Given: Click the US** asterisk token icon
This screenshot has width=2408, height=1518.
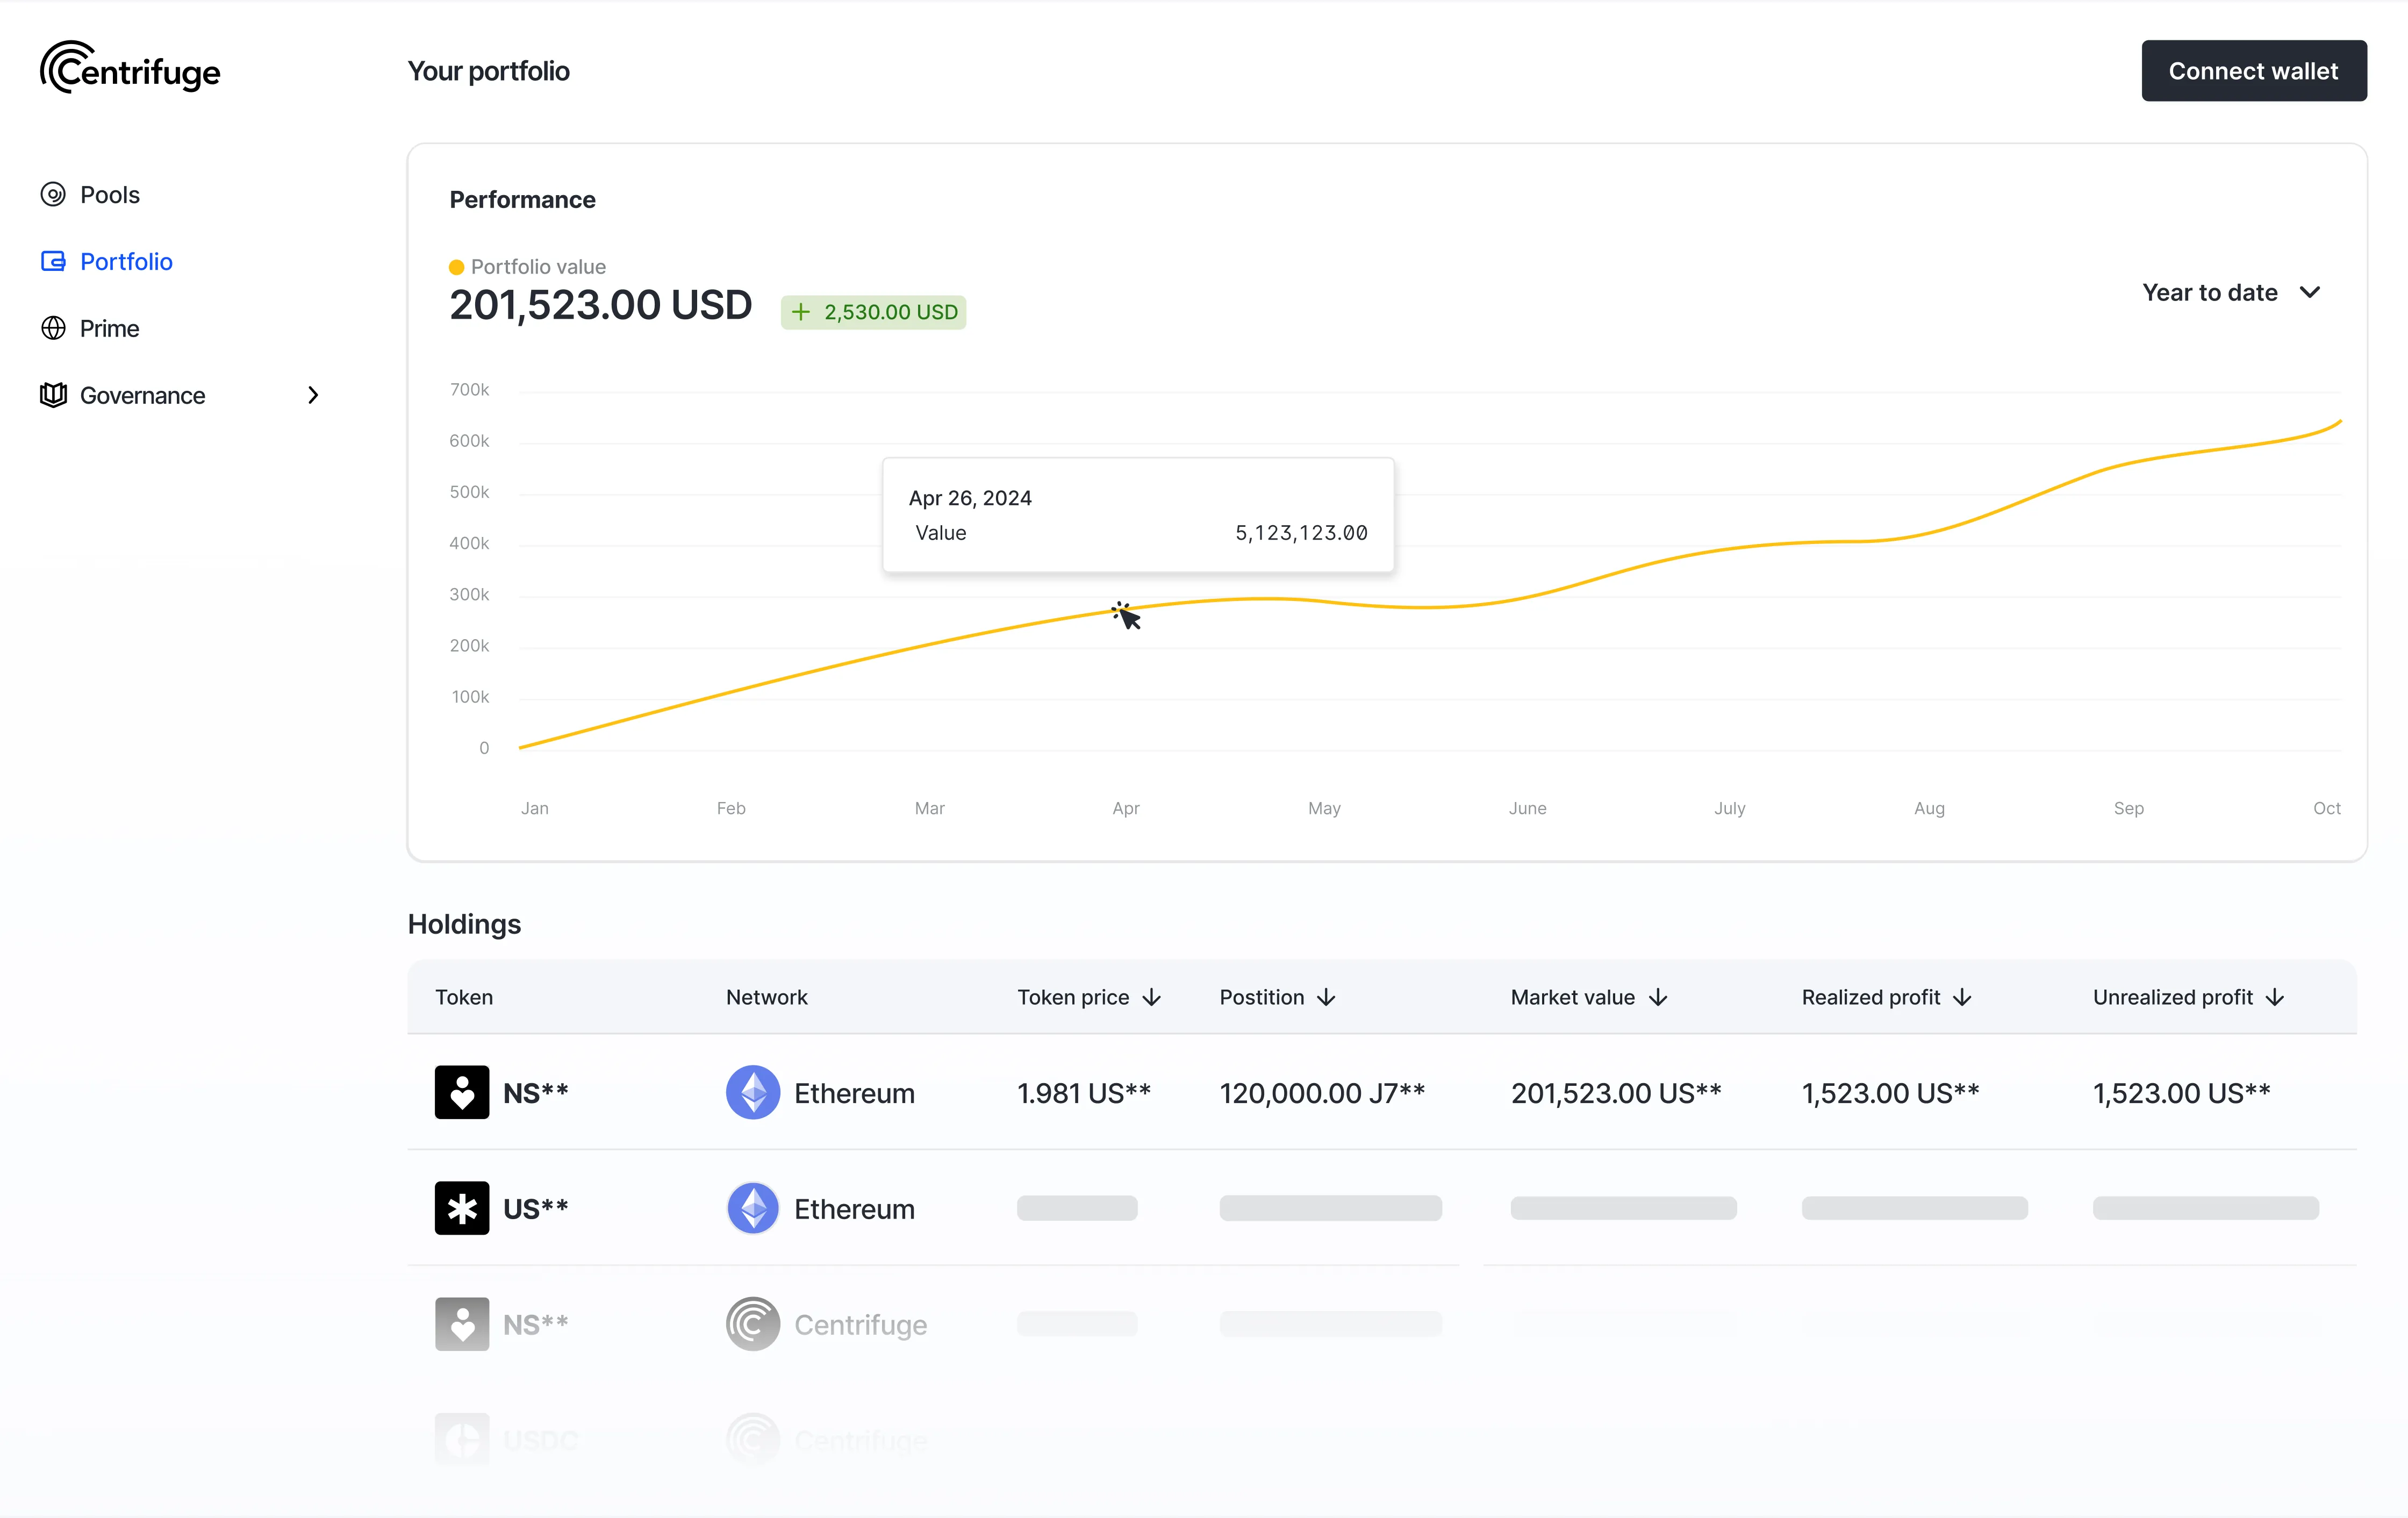Looking at the screenshot, I should (461, 1208).
